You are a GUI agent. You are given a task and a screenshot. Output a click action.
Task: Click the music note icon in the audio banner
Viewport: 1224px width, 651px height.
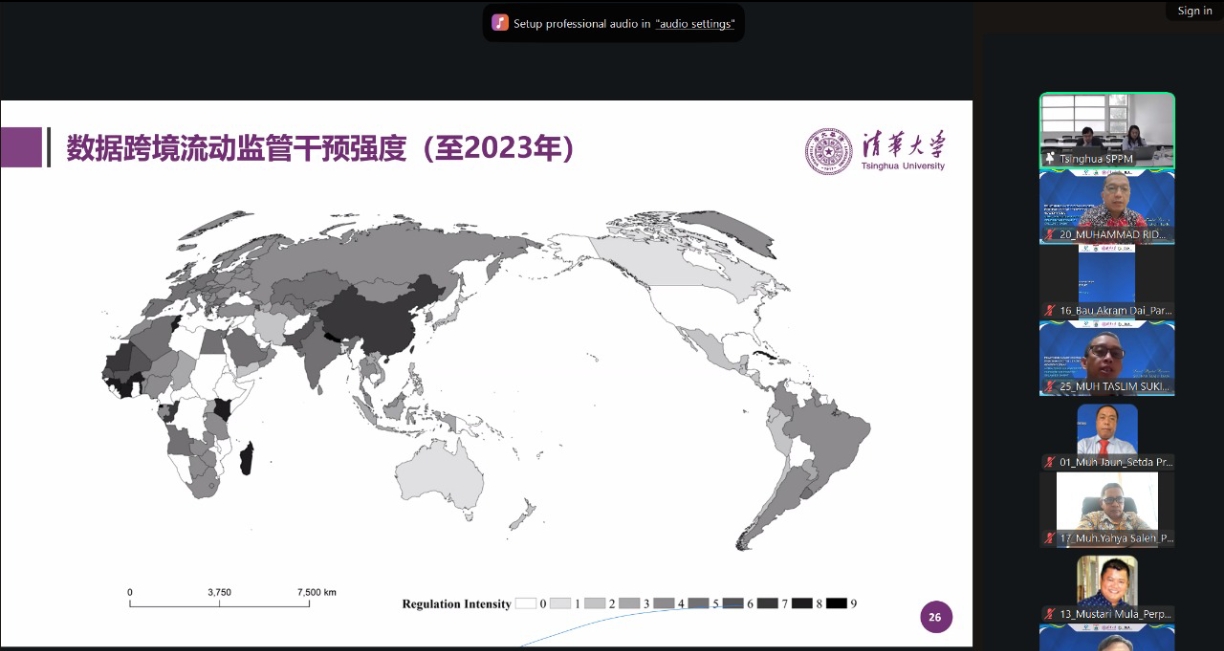point(500,23)
